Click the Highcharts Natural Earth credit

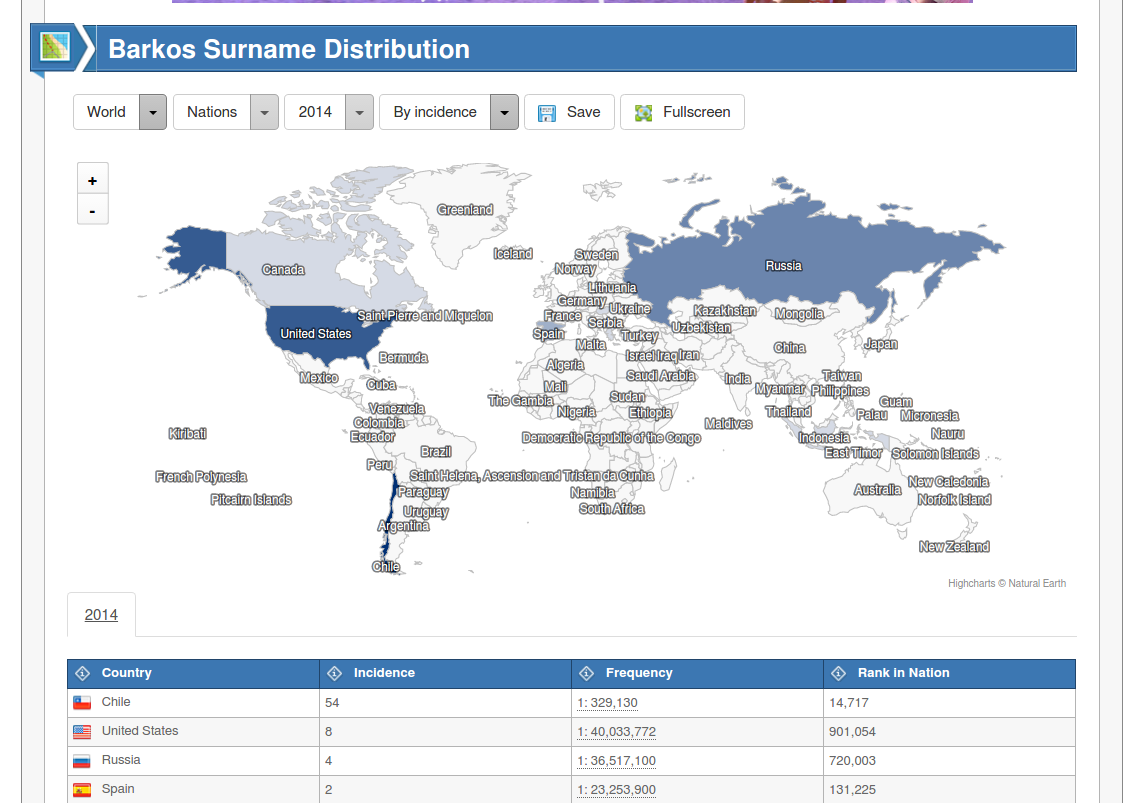click(x=1006, y=583)
